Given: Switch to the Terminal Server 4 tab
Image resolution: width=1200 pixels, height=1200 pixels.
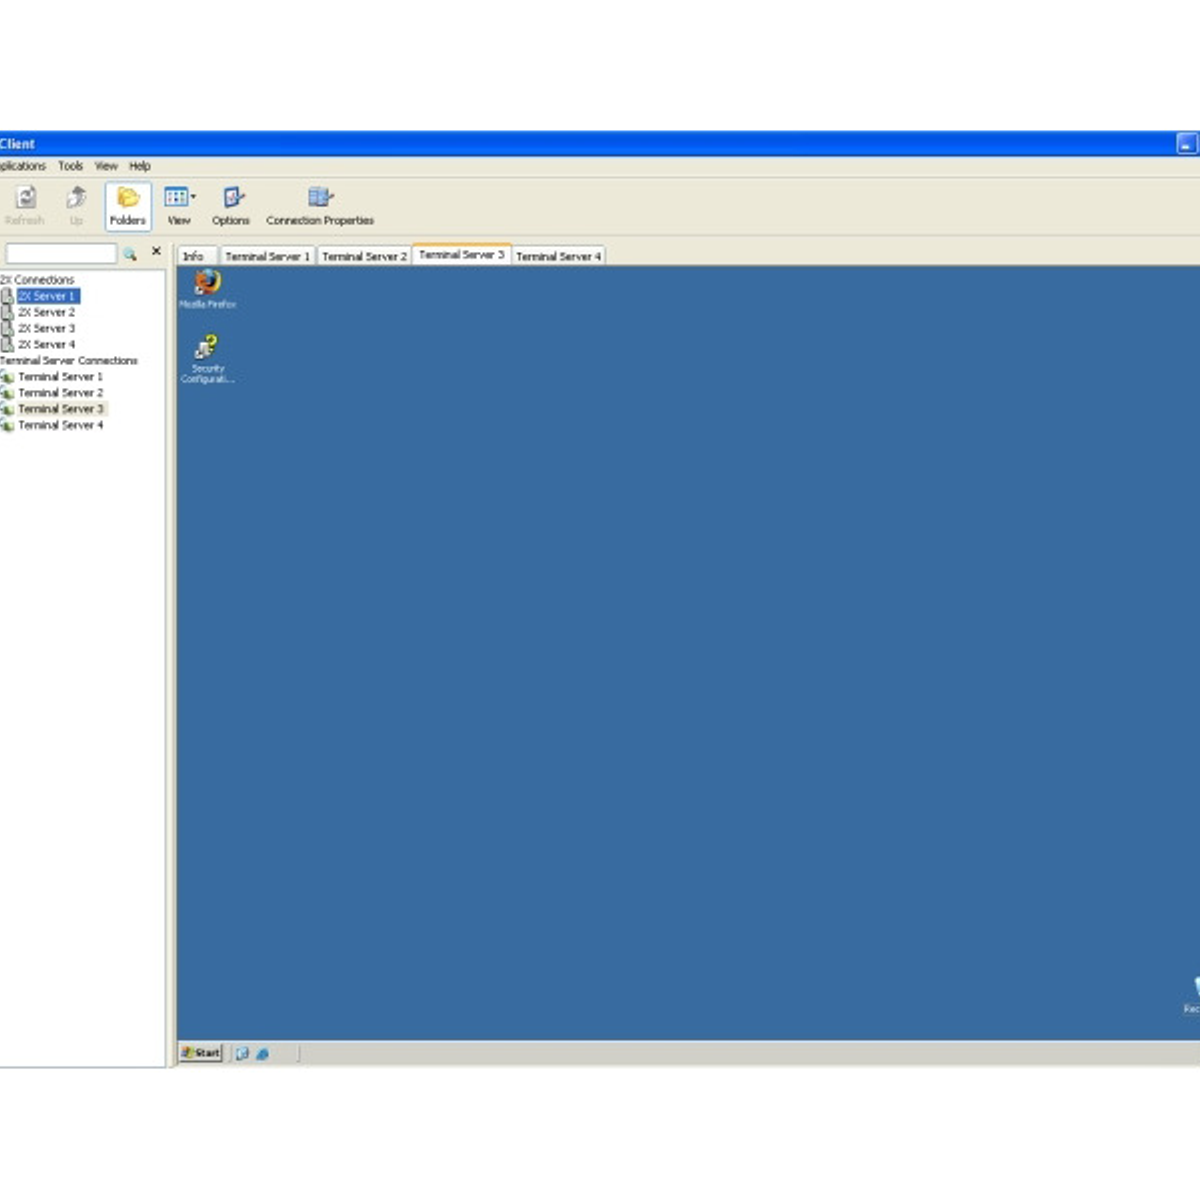Looking at the screenshot, I should [559, 256].
